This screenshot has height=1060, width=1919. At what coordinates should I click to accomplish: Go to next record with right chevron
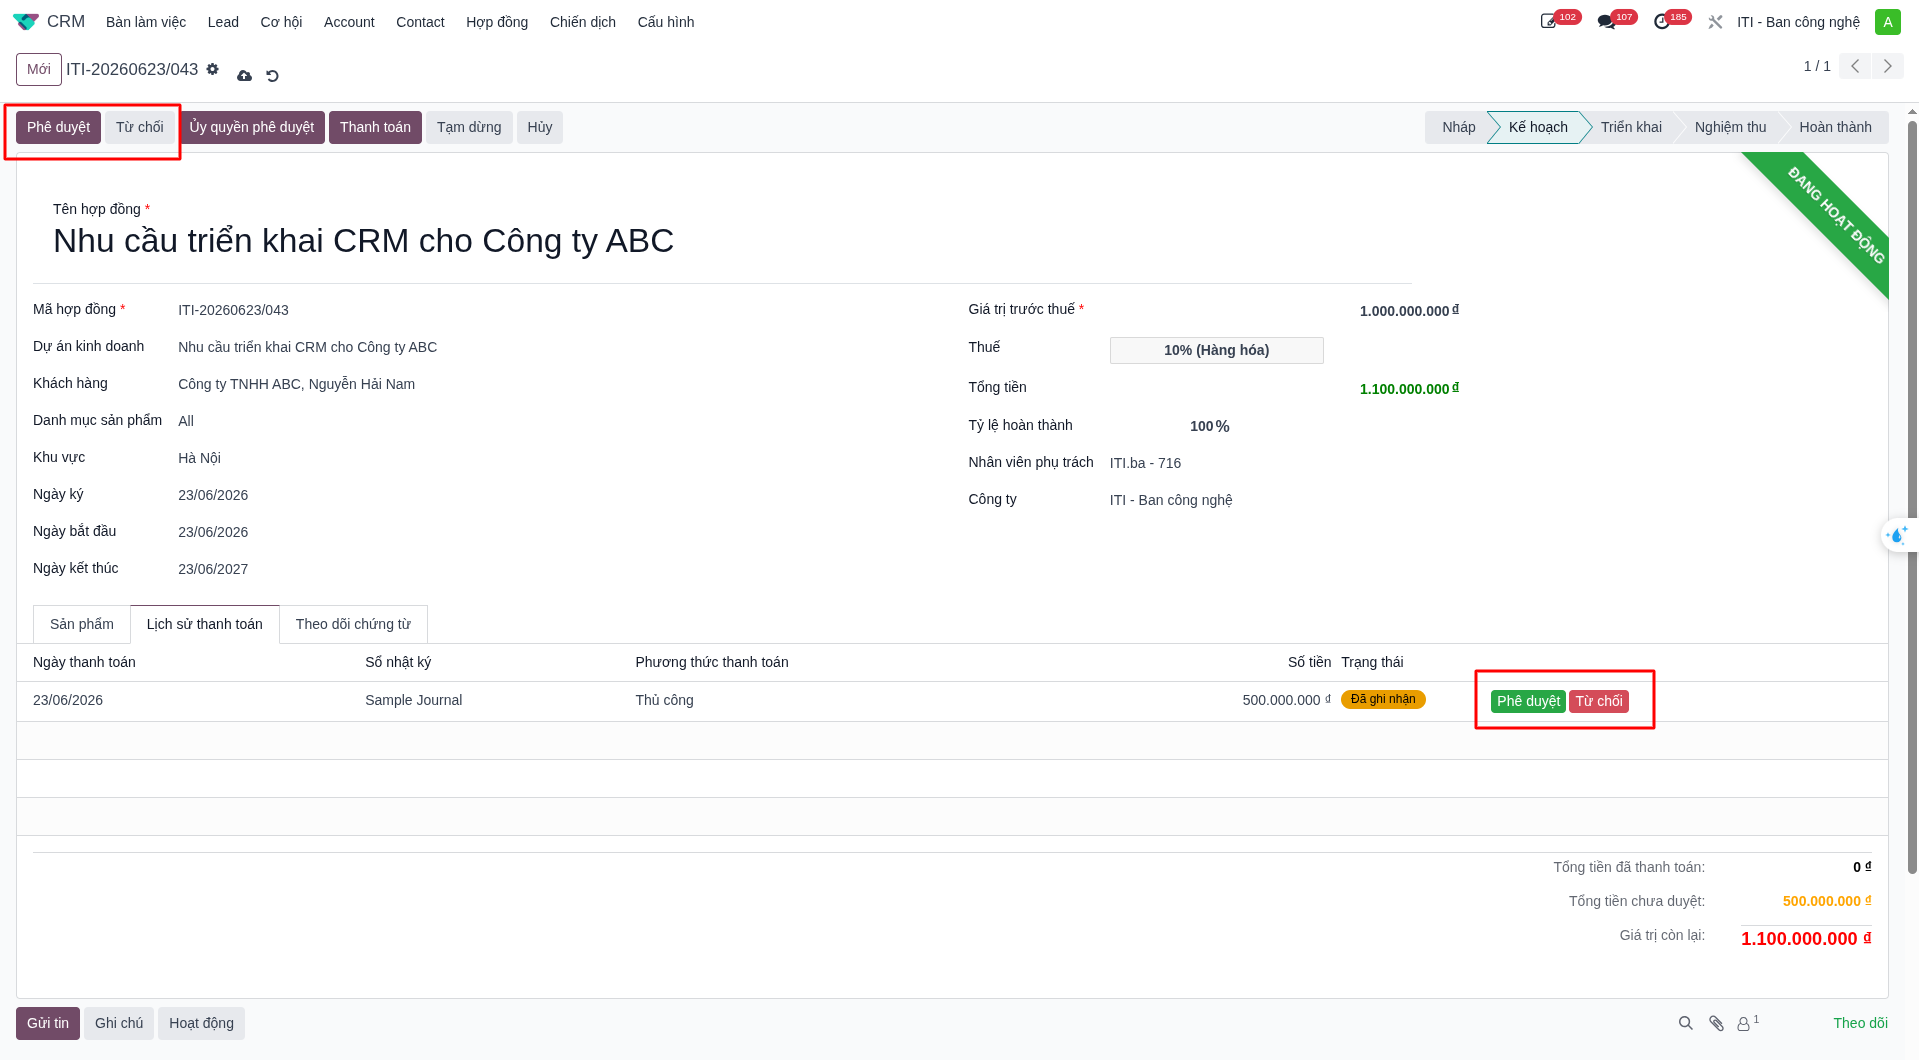coord(1888,66)
